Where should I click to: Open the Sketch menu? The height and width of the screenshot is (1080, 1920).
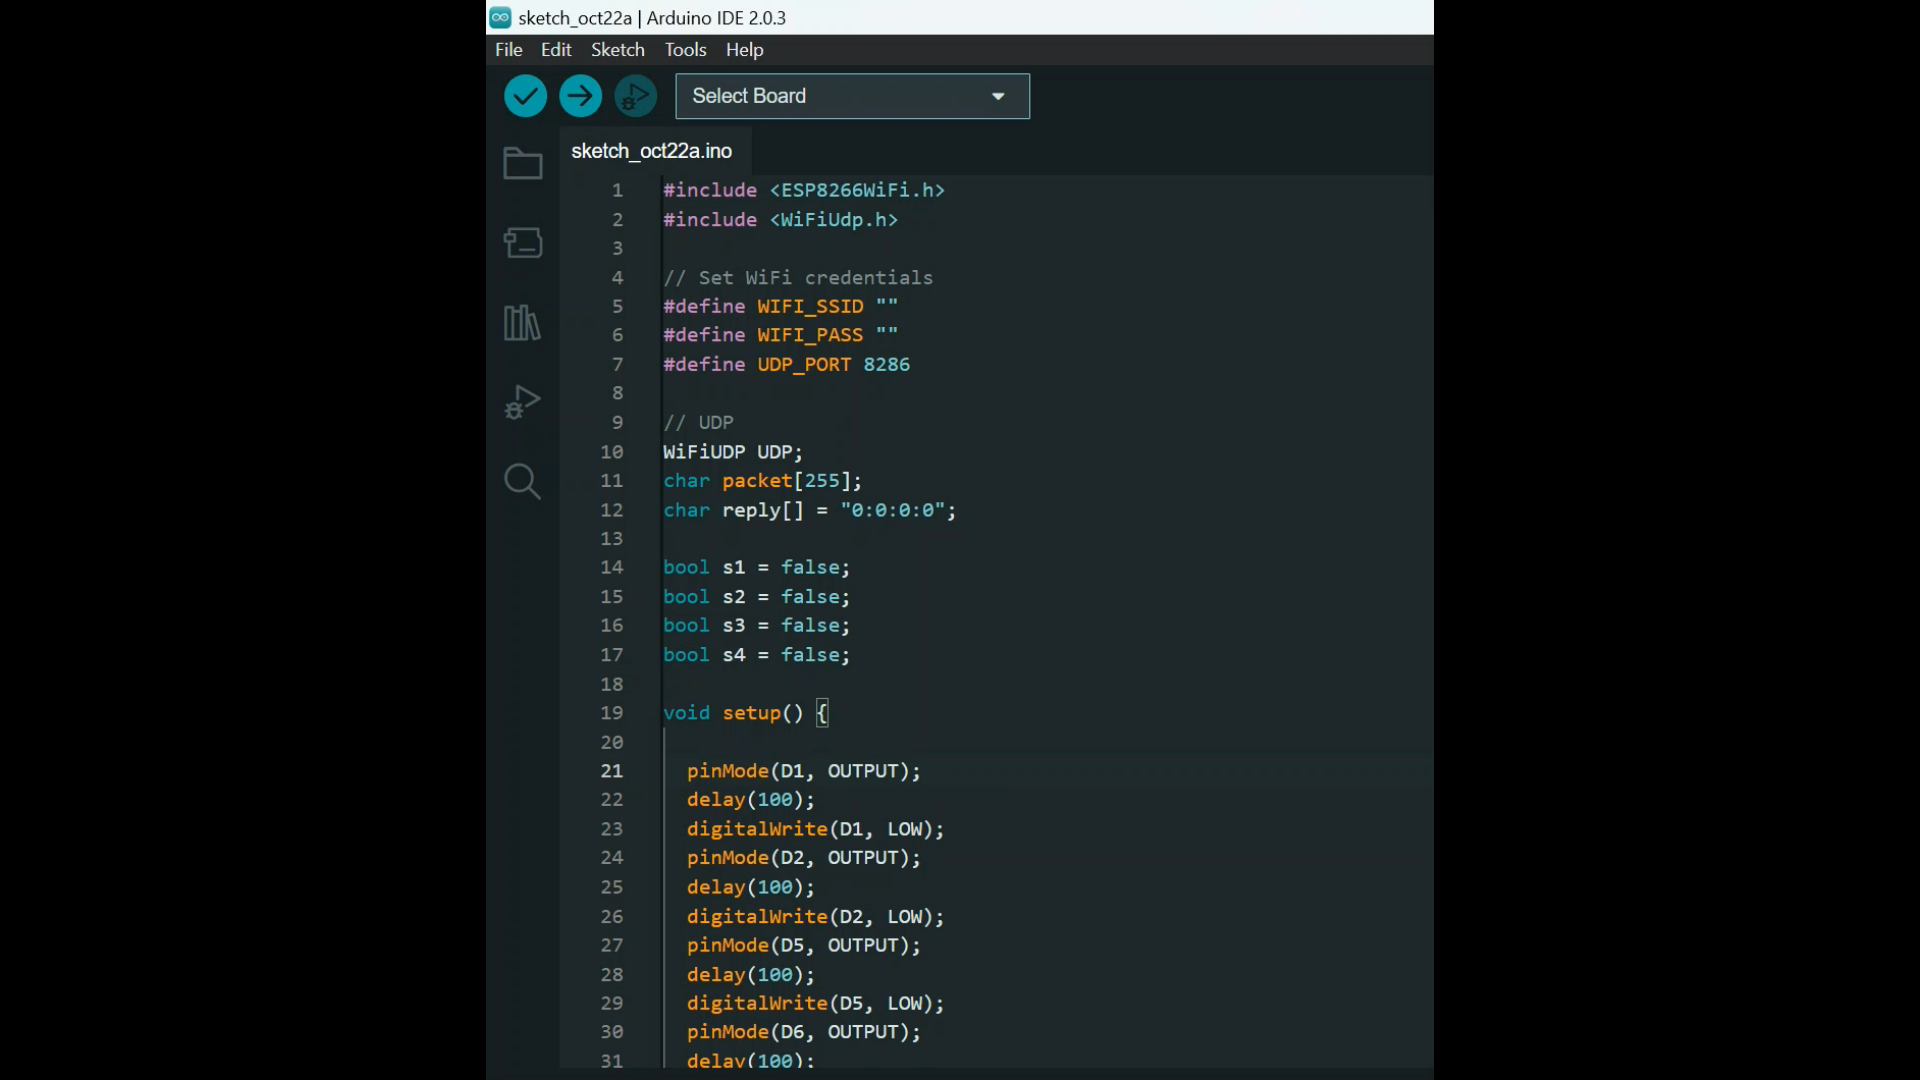[618, 49]
